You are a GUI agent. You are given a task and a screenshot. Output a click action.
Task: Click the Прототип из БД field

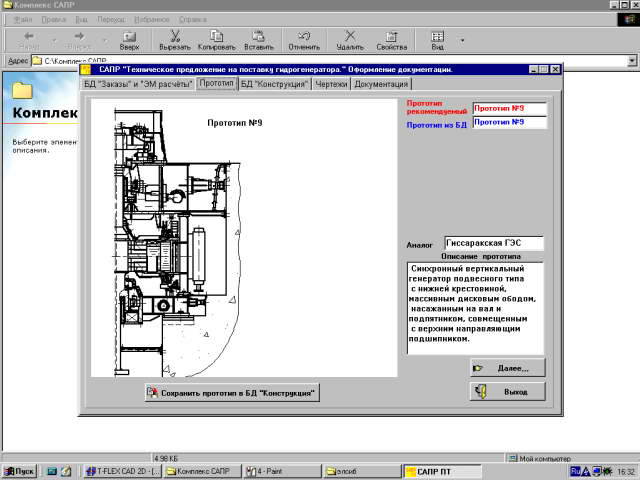point(509,122)
